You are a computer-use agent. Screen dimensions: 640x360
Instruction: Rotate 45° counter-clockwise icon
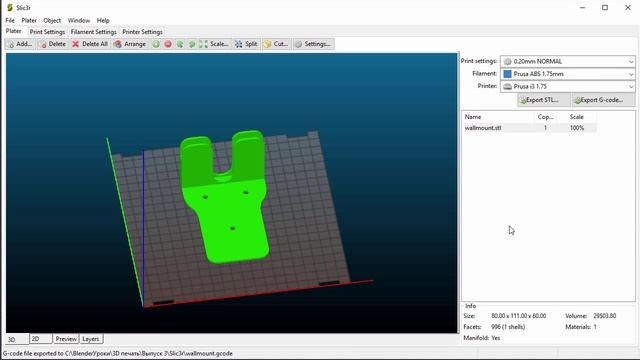click(180, 44)
